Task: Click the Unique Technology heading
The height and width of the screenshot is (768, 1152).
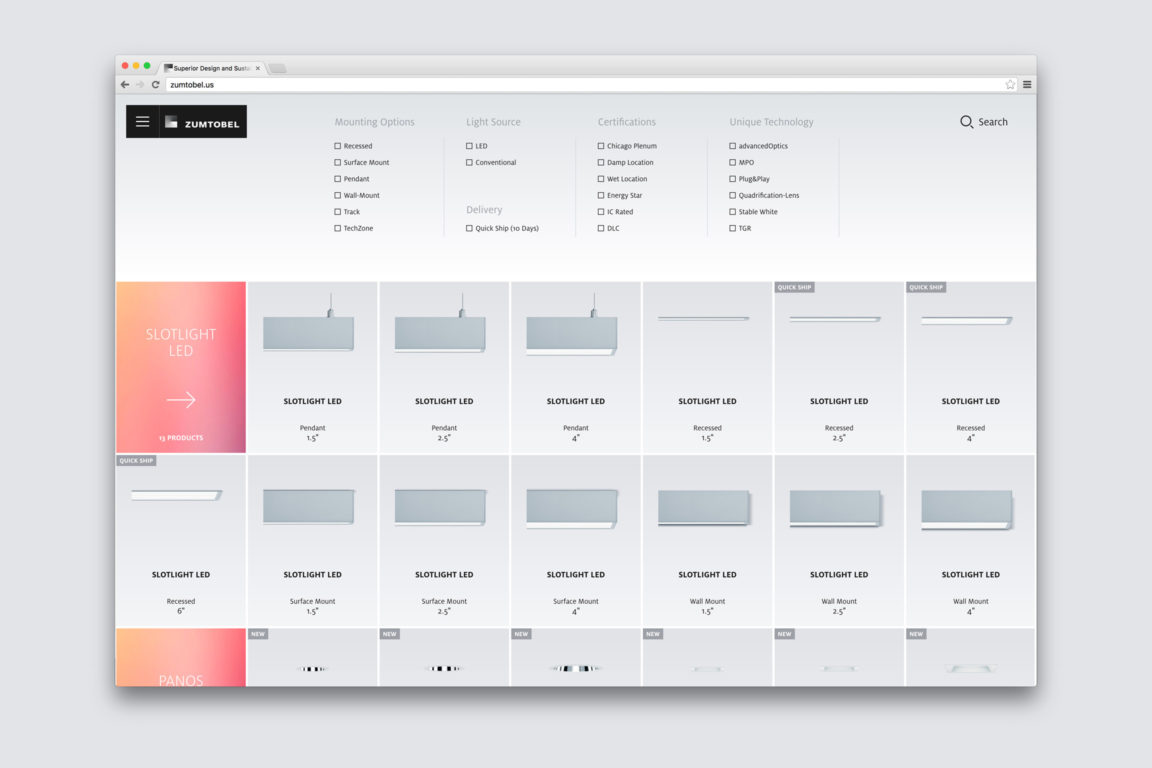Action: (x=771, y=122)
